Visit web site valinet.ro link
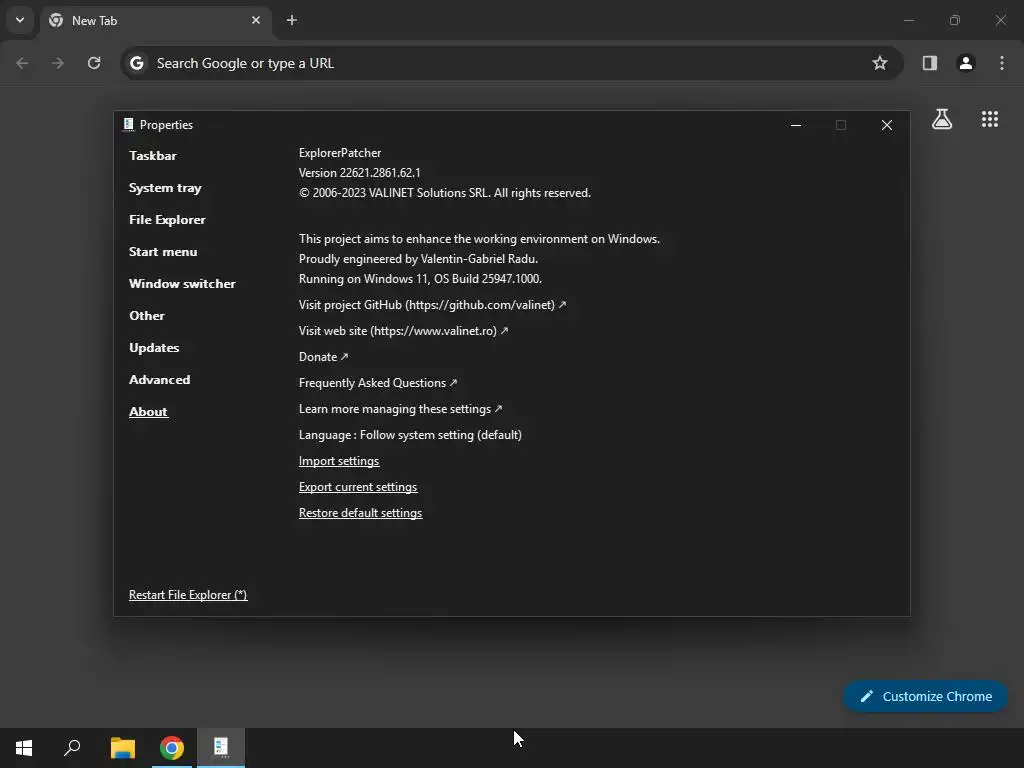The height and width of the screenshot is (768, 1024). click(403, 331)
